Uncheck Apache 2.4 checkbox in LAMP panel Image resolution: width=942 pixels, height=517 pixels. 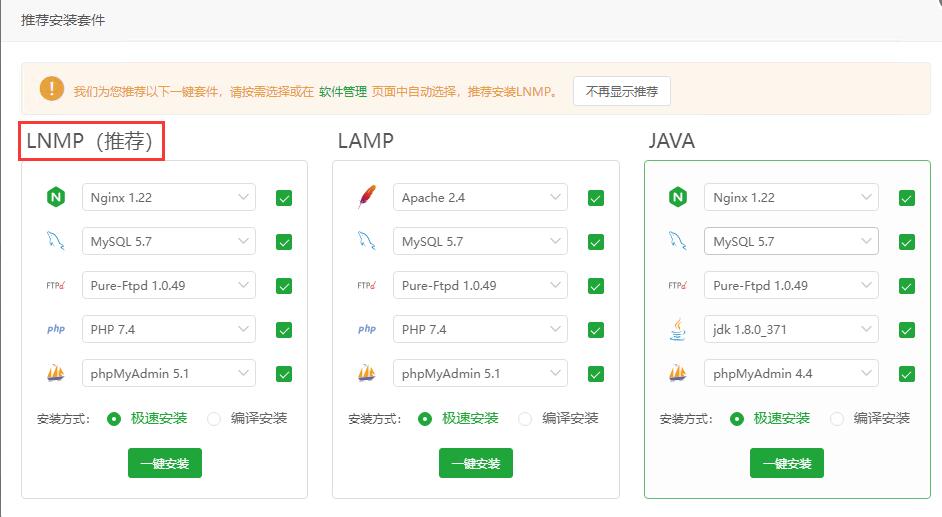596,198
